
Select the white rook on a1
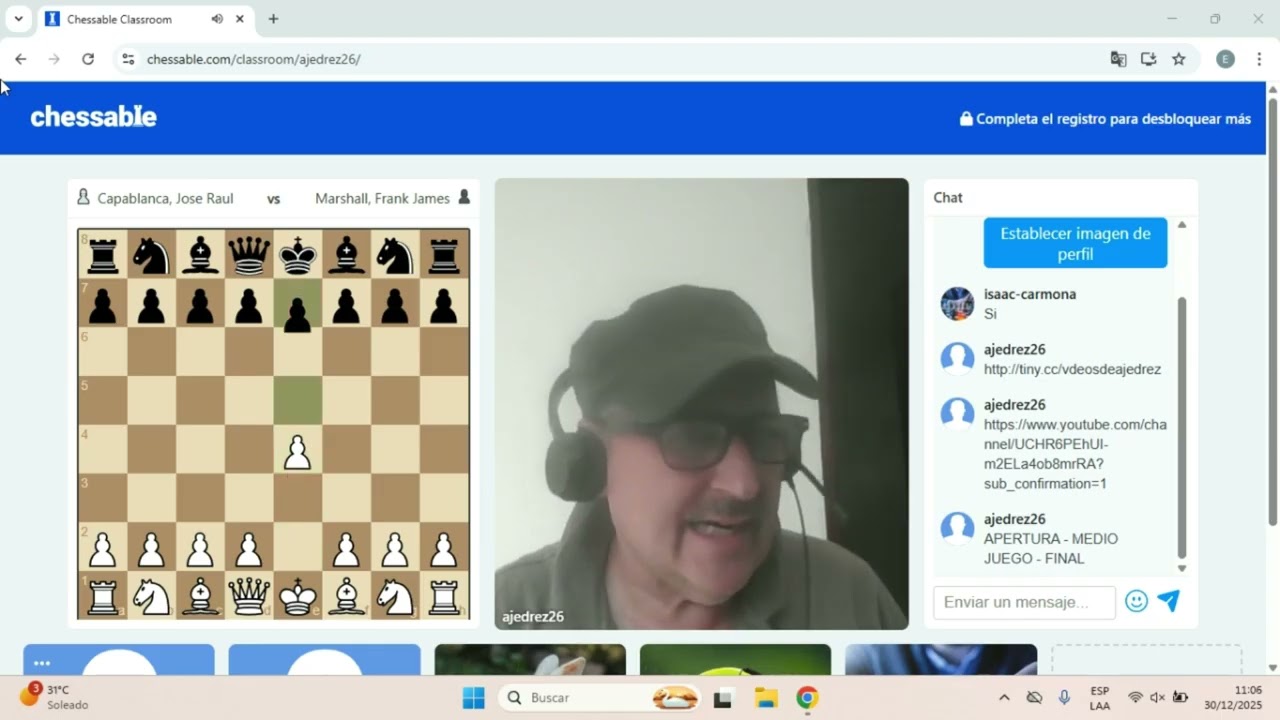102,596
